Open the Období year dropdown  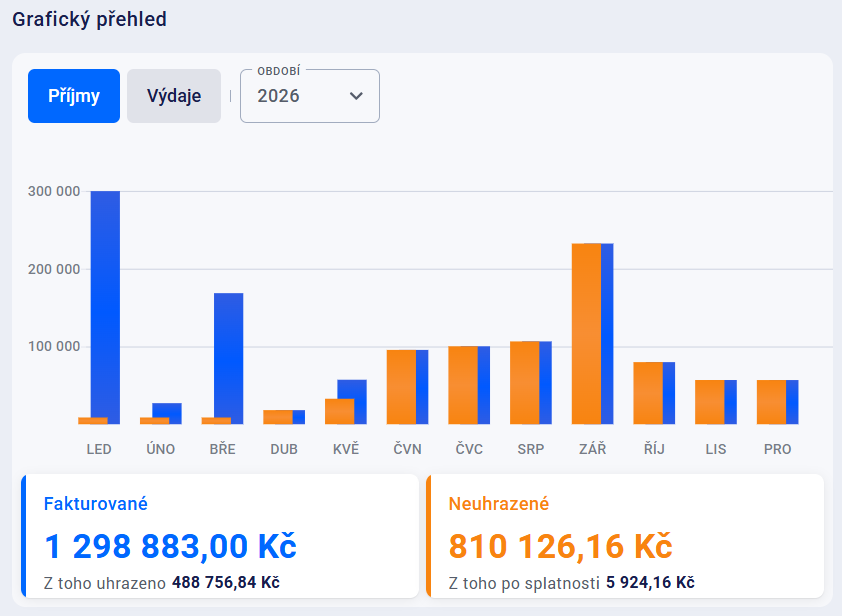pos(309,96)
